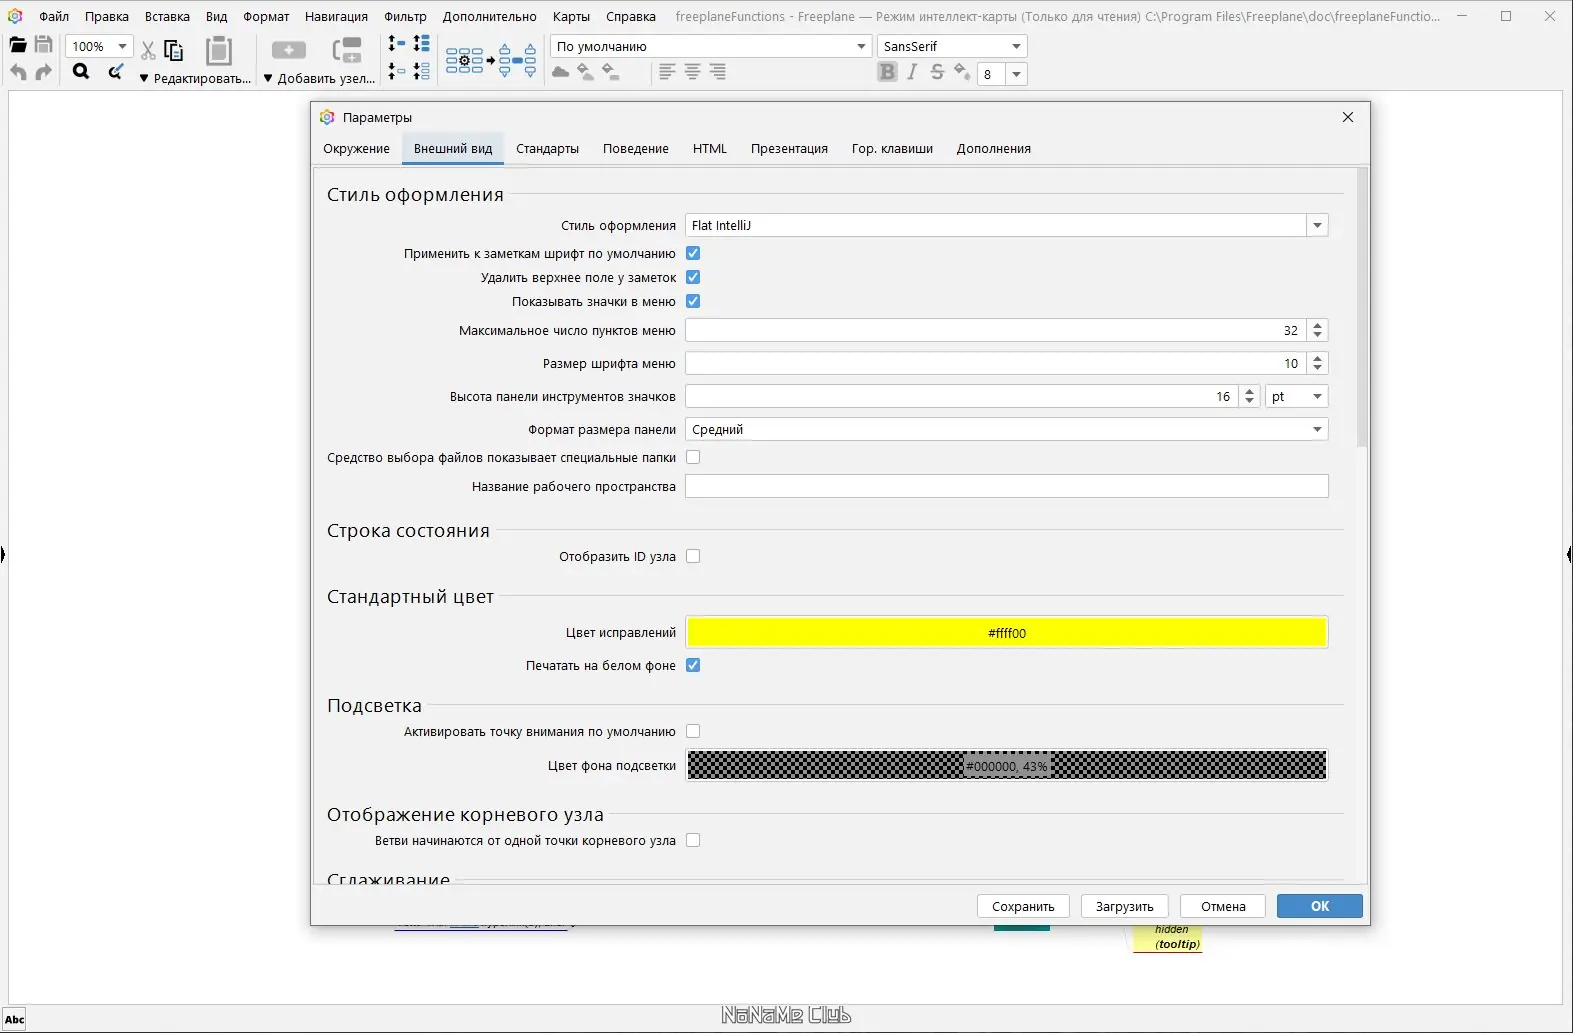Viewport: 1573px width, 1033px height.
Task: Click the Загрузить button
Action: (x=1124, y=907)
